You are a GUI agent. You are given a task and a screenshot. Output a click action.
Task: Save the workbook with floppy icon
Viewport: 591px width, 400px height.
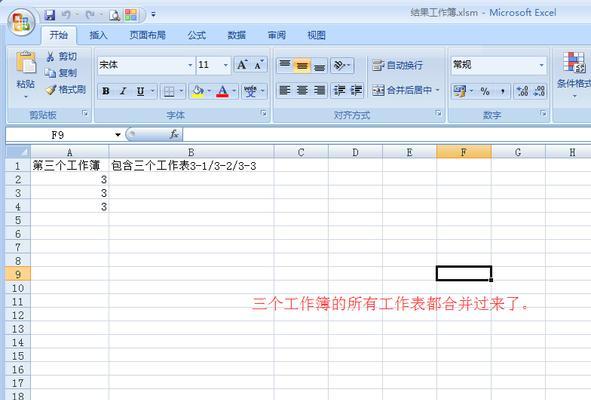tap(50, 15)
